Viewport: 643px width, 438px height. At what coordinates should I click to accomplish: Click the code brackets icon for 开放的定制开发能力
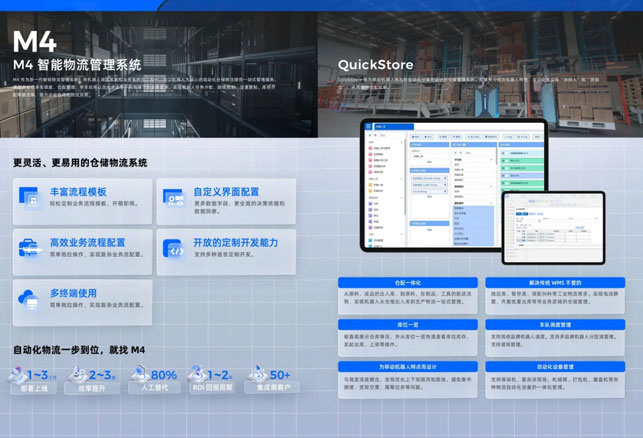pos(174,249)
